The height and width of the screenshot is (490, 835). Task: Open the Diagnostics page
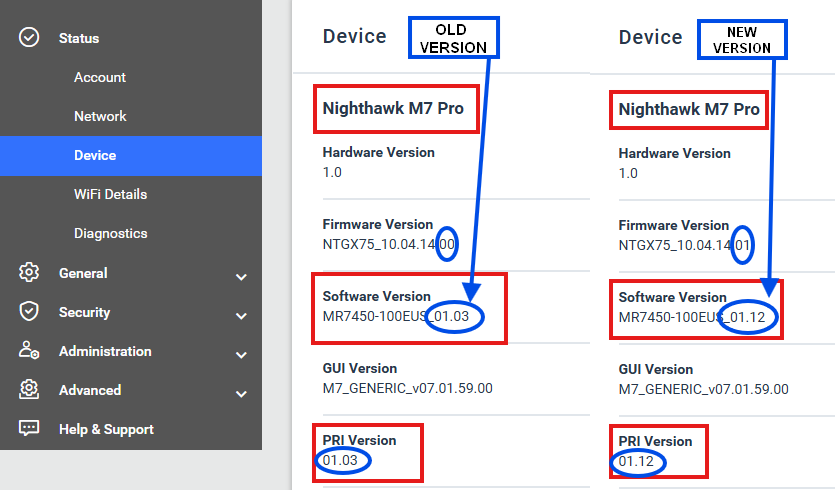(110, 233)
